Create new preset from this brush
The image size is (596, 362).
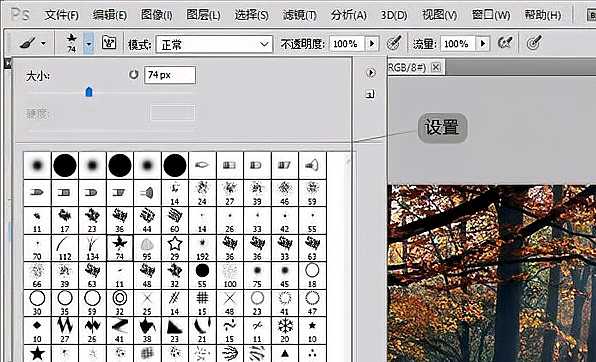pyautogui.click(x=370, y=94)
